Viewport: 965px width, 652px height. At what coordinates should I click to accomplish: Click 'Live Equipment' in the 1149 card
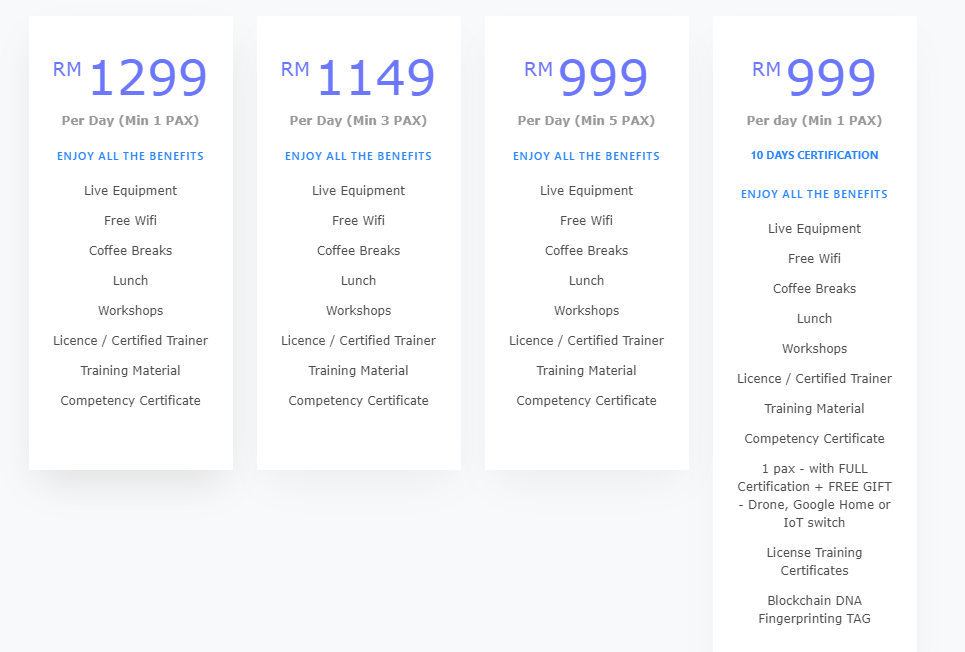pos(358,191)
